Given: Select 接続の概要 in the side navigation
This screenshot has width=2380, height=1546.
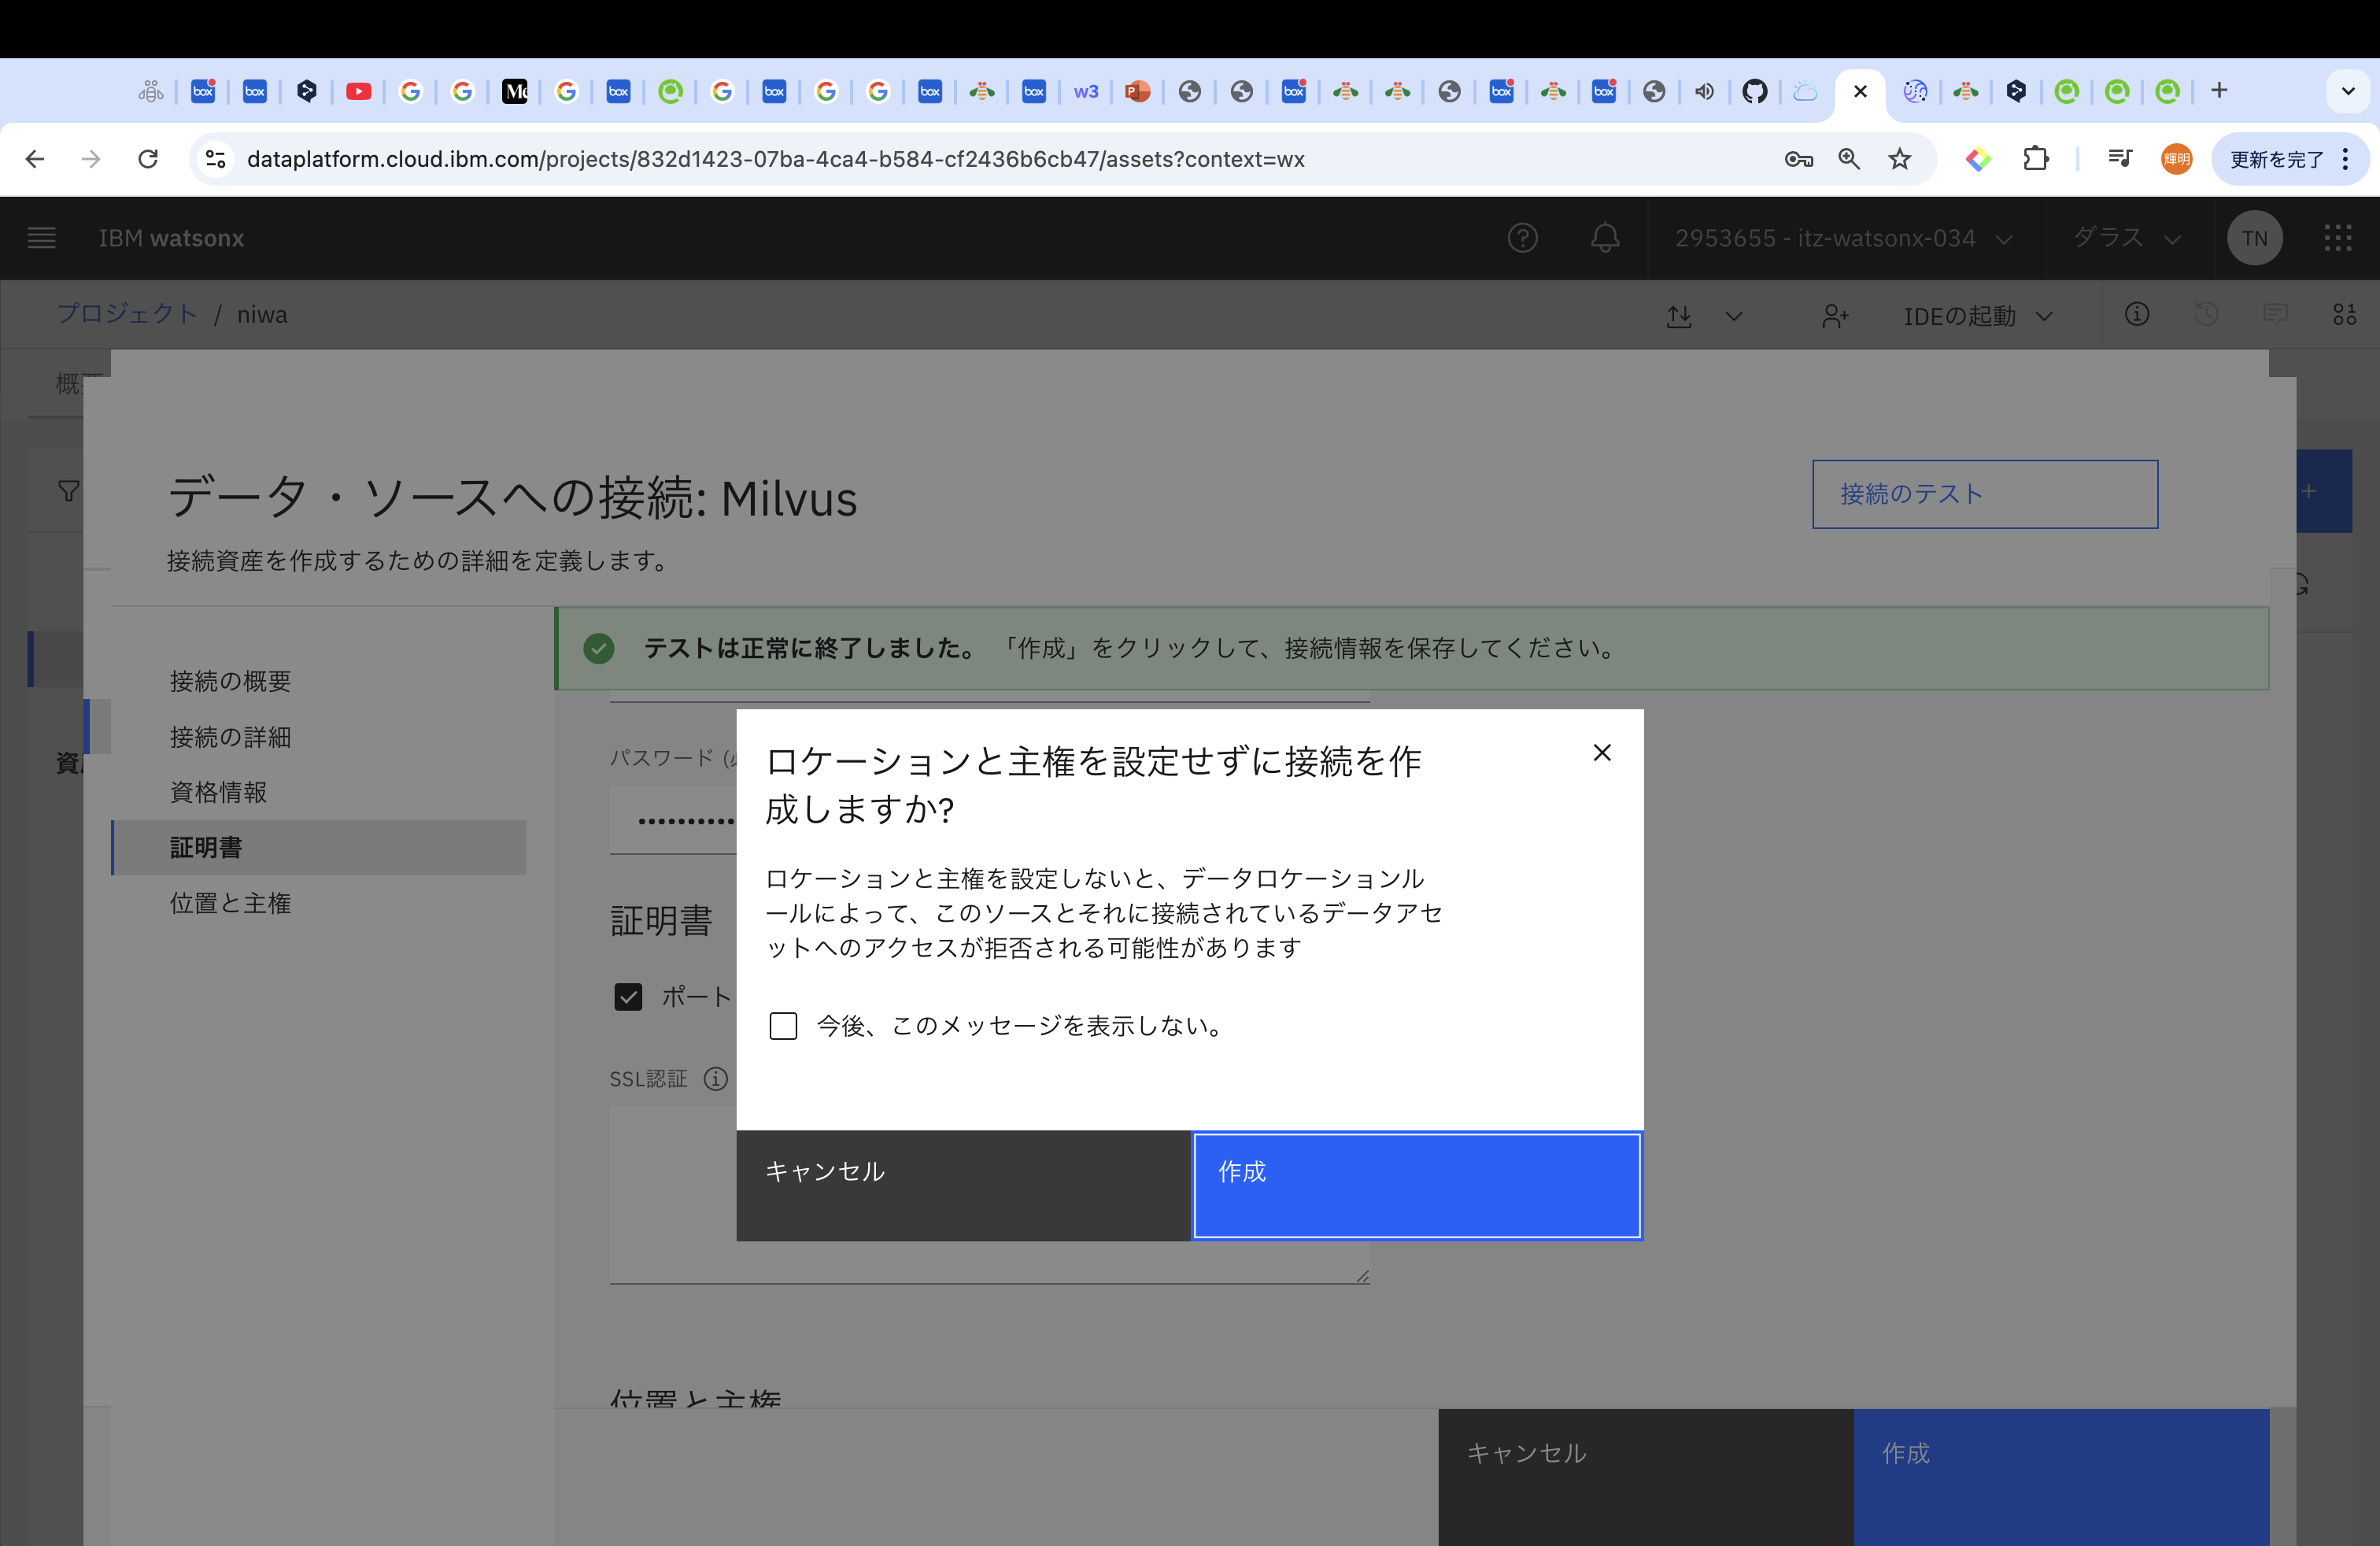Looking at the screenshot, I should pyautogui.click(x=230, y=681).
